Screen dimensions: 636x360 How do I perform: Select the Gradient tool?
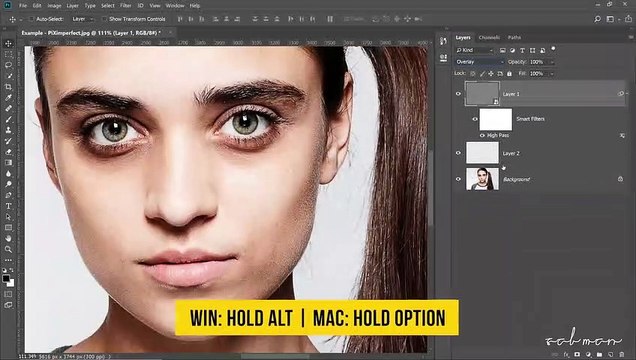coord(8,163)
